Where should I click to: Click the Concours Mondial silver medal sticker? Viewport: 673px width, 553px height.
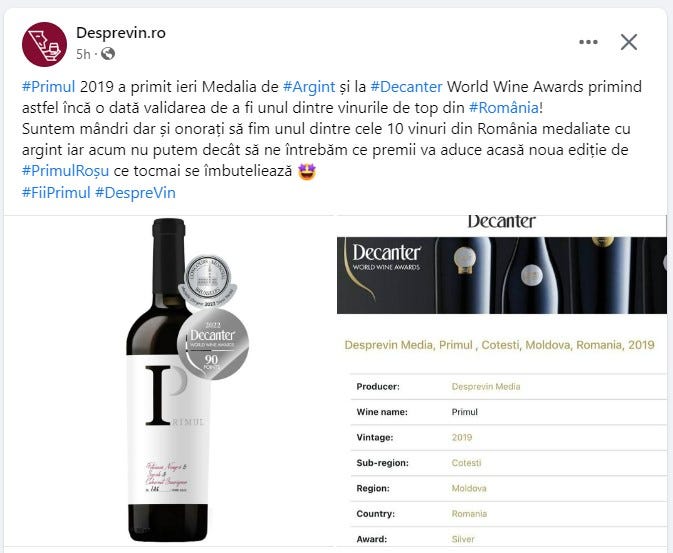[208, 280]
